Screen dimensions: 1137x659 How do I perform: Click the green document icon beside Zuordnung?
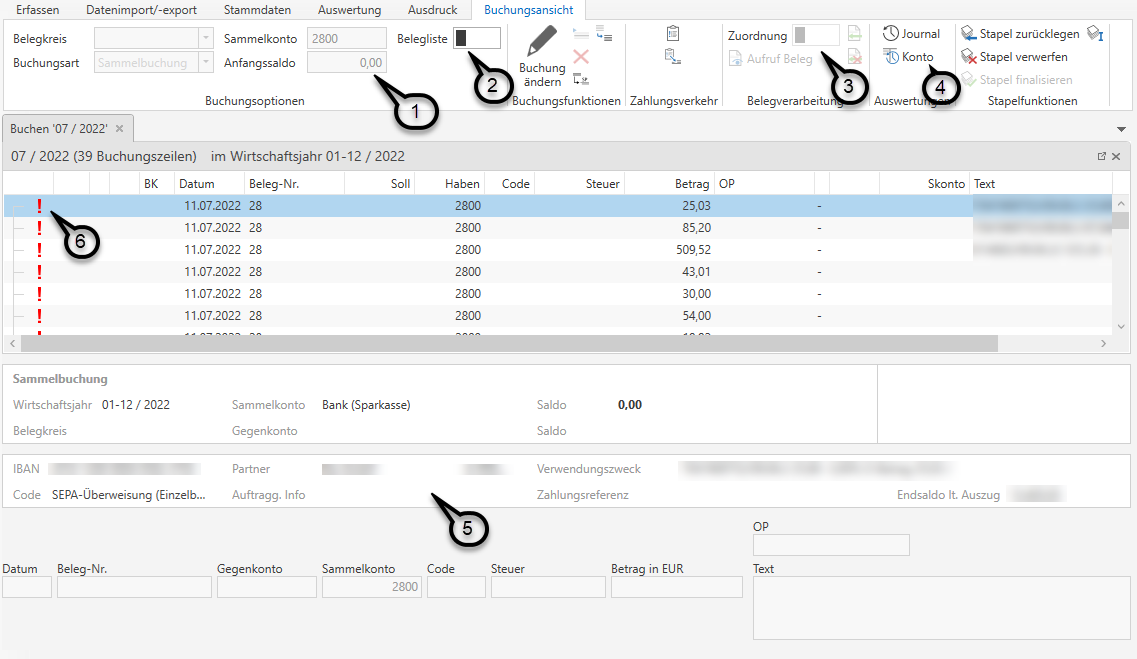point(854,35)
